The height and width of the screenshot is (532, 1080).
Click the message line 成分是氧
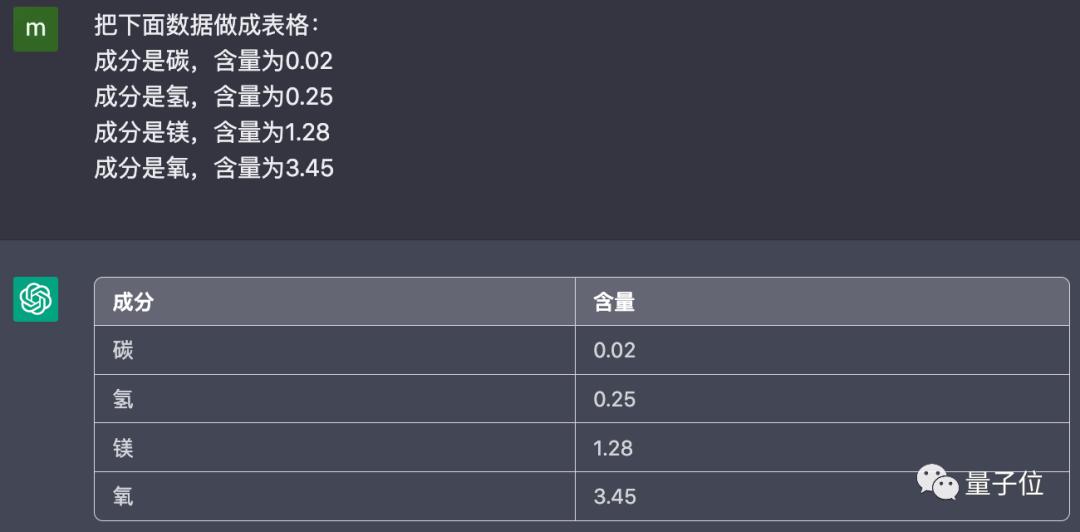click(x=213, y=168)
